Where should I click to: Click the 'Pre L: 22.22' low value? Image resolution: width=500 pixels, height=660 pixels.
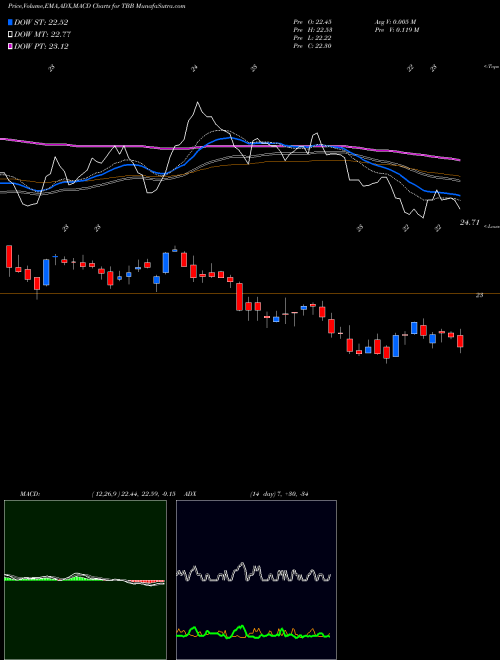(x=313, y=38)
